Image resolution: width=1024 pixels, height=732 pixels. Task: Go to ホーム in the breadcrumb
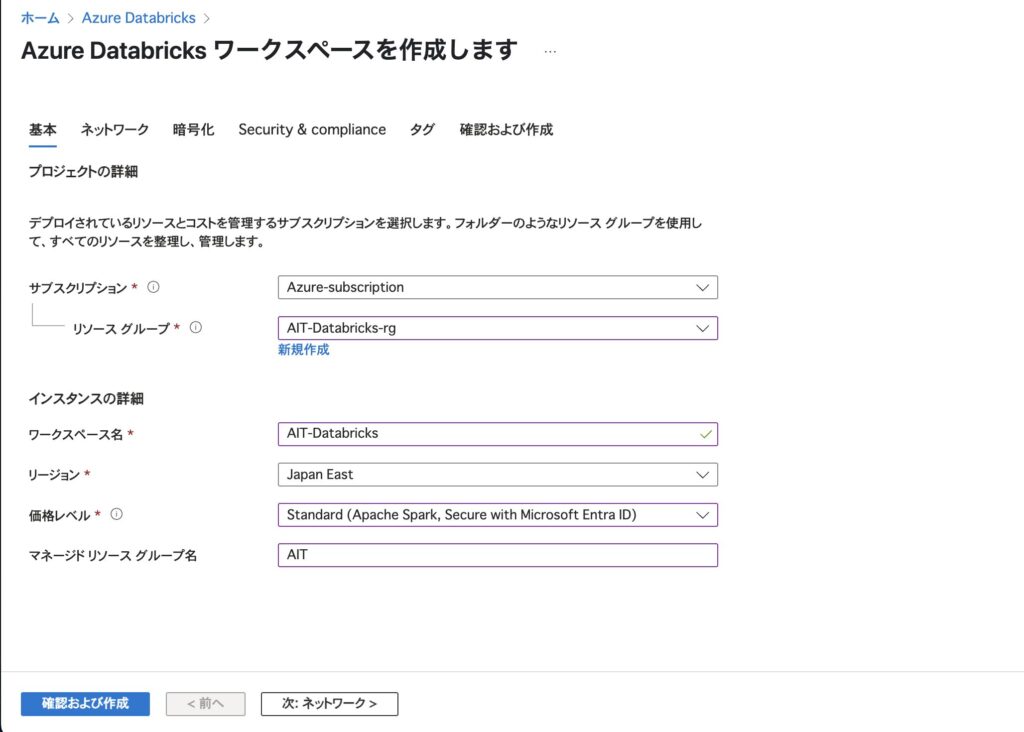click(40, 18)
